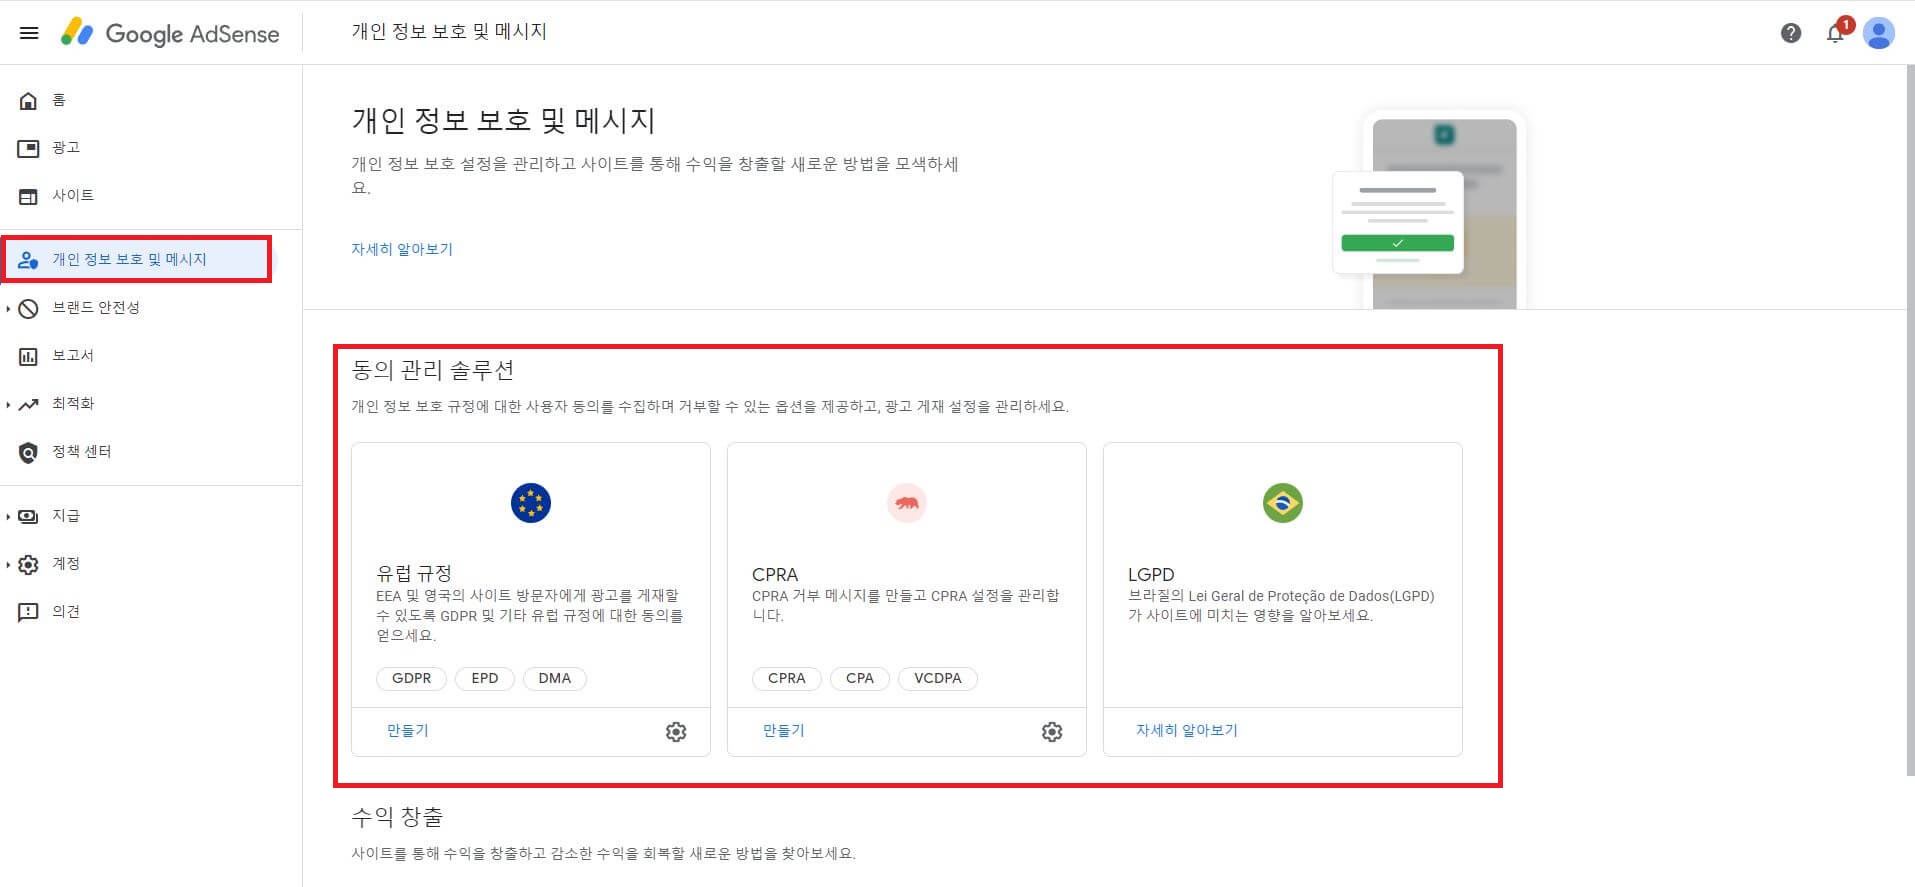
Task: Open 광고 in the sidebar
Action: 66,148
